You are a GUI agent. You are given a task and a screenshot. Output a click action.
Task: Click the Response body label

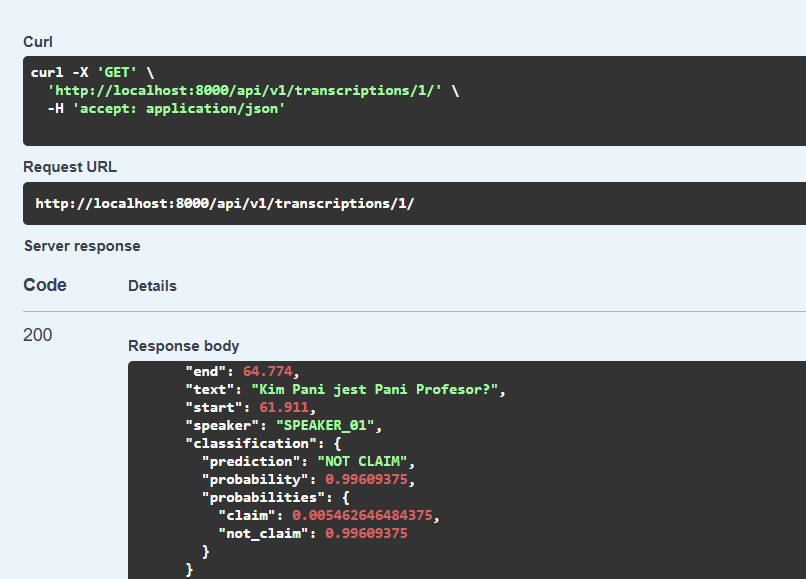[x=183, y=346]
